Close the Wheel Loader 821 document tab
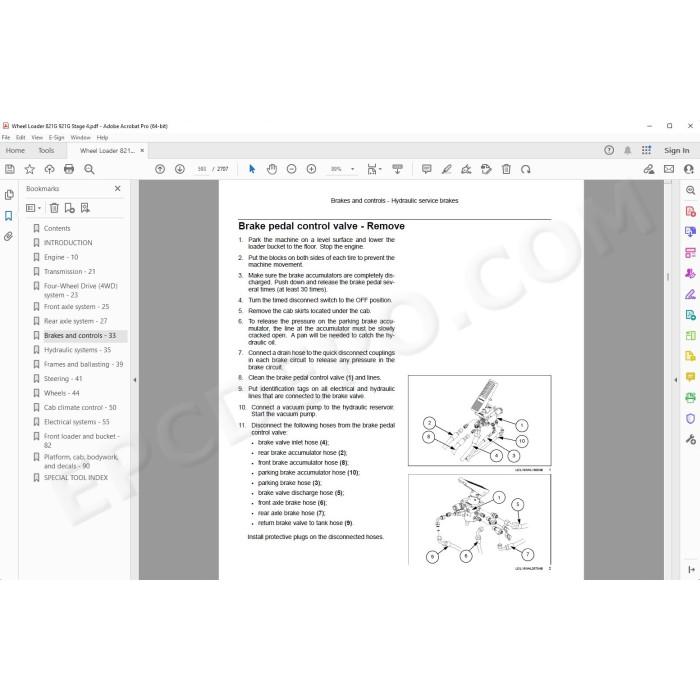Image resolution: width=700 pixels, height=700 pixels. (142, 150)
